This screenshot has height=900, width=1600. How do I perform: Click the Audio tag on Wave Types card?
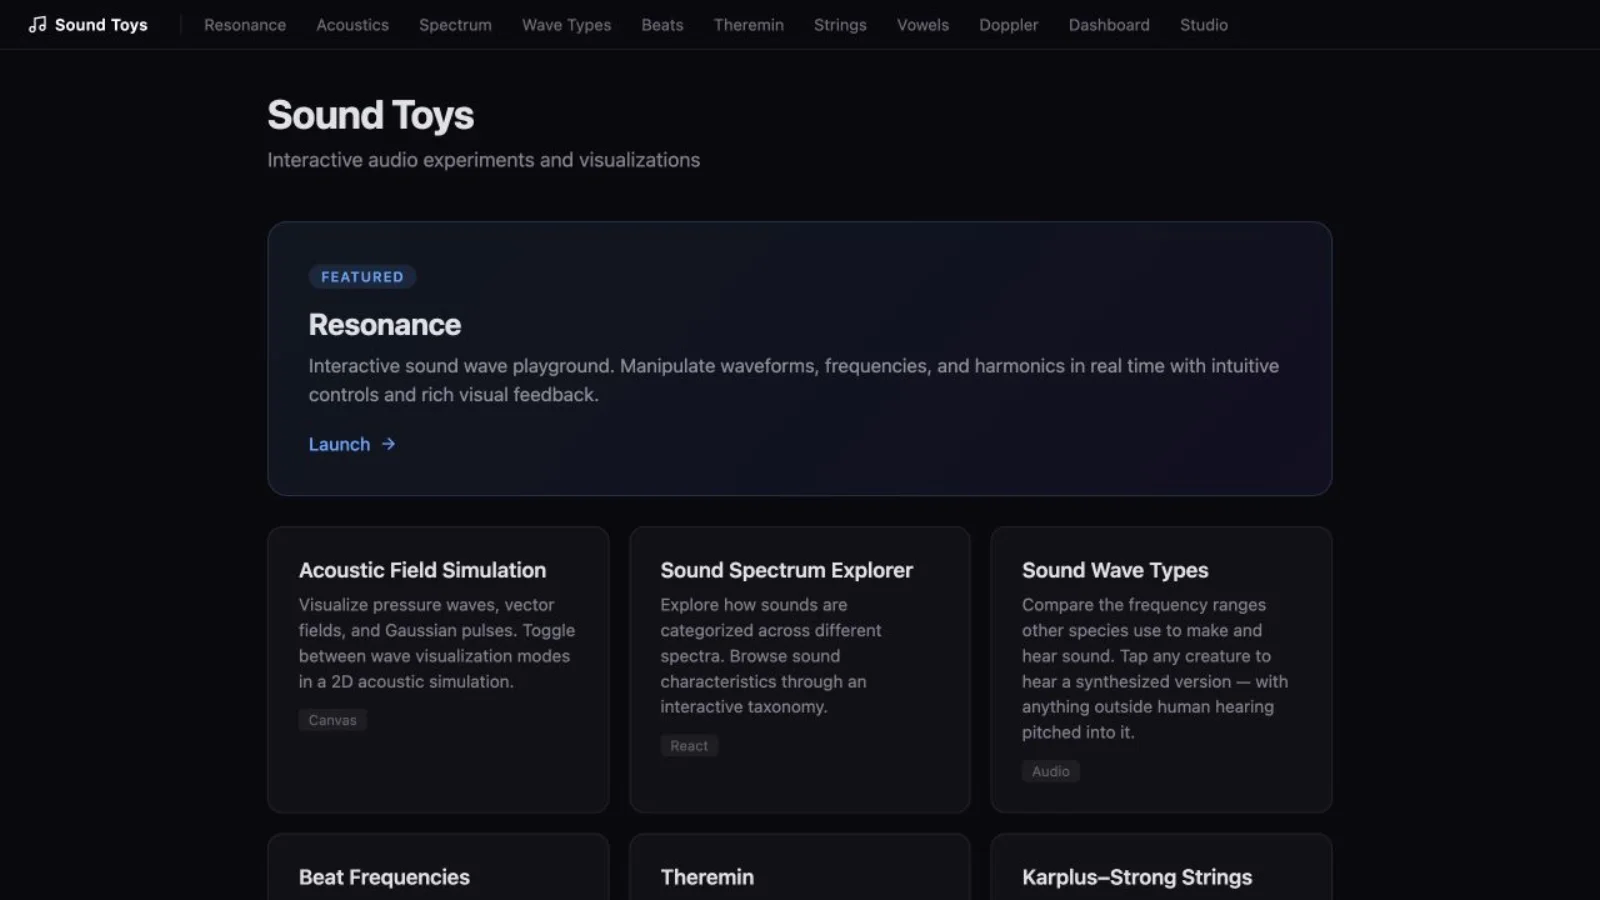1051,771
